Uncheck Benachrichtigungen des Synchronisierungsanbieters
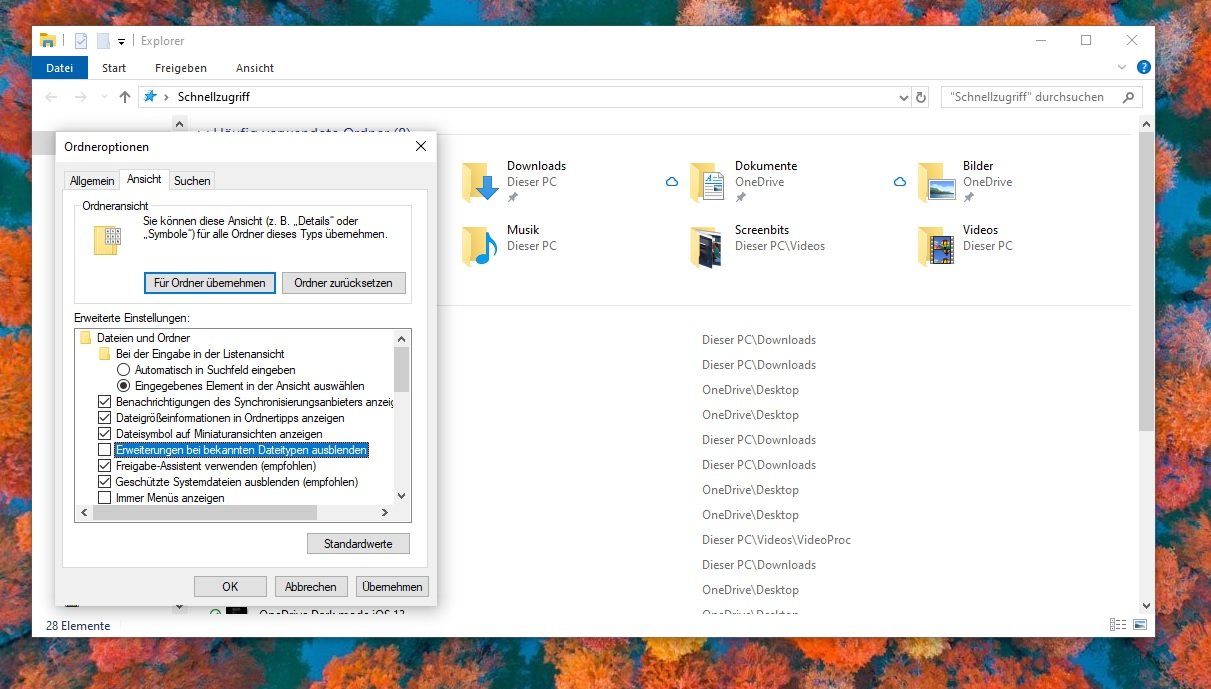 [105, 402]
